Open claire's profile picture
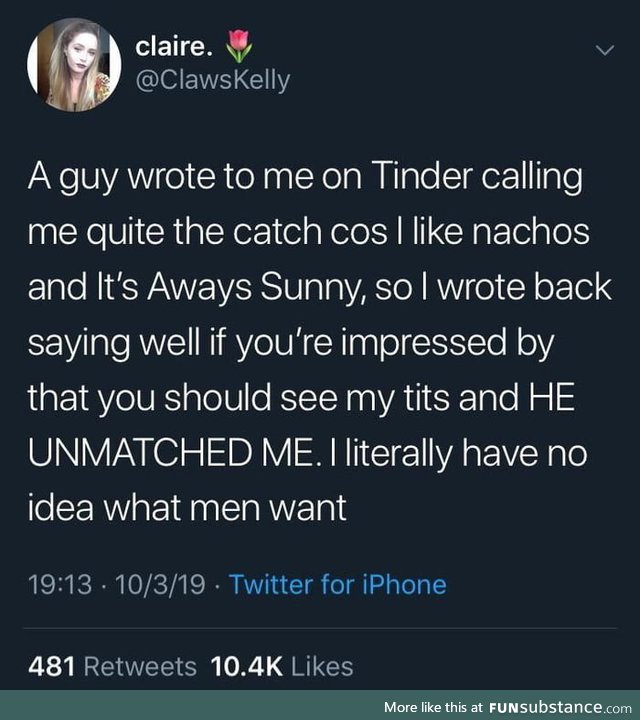 74,65
